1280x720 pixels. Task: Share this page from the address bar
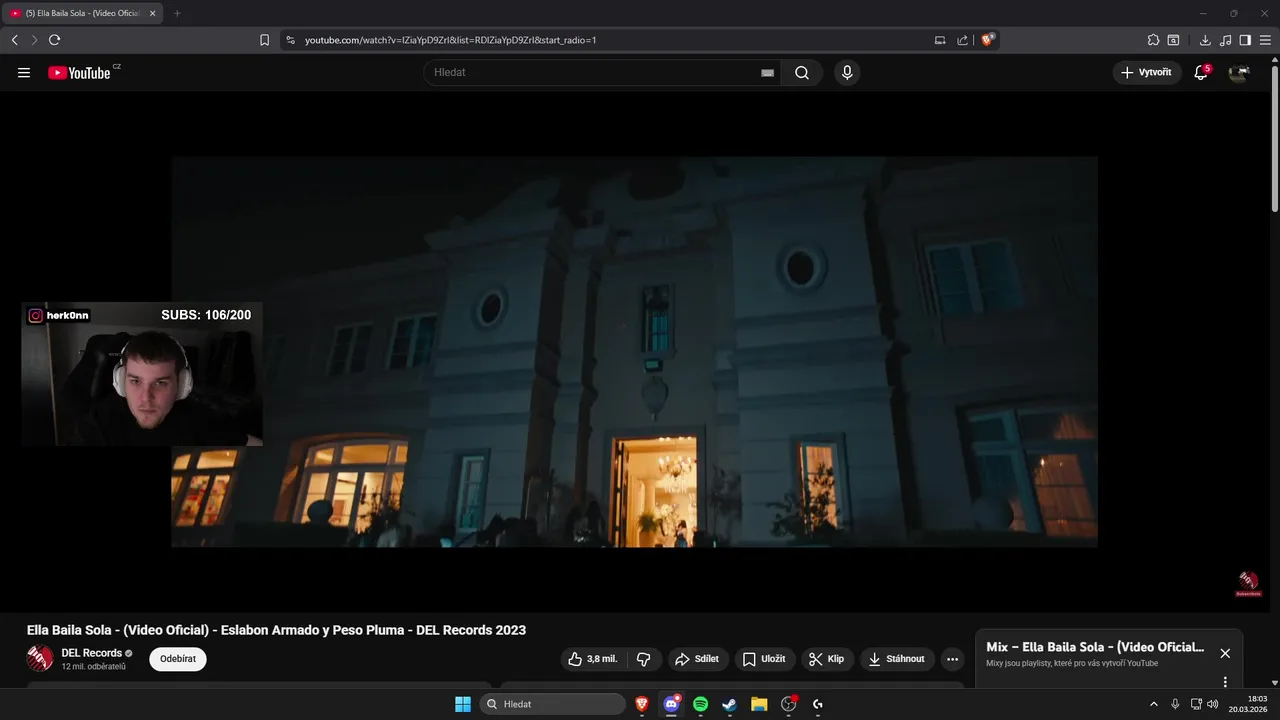coord(962,40)
